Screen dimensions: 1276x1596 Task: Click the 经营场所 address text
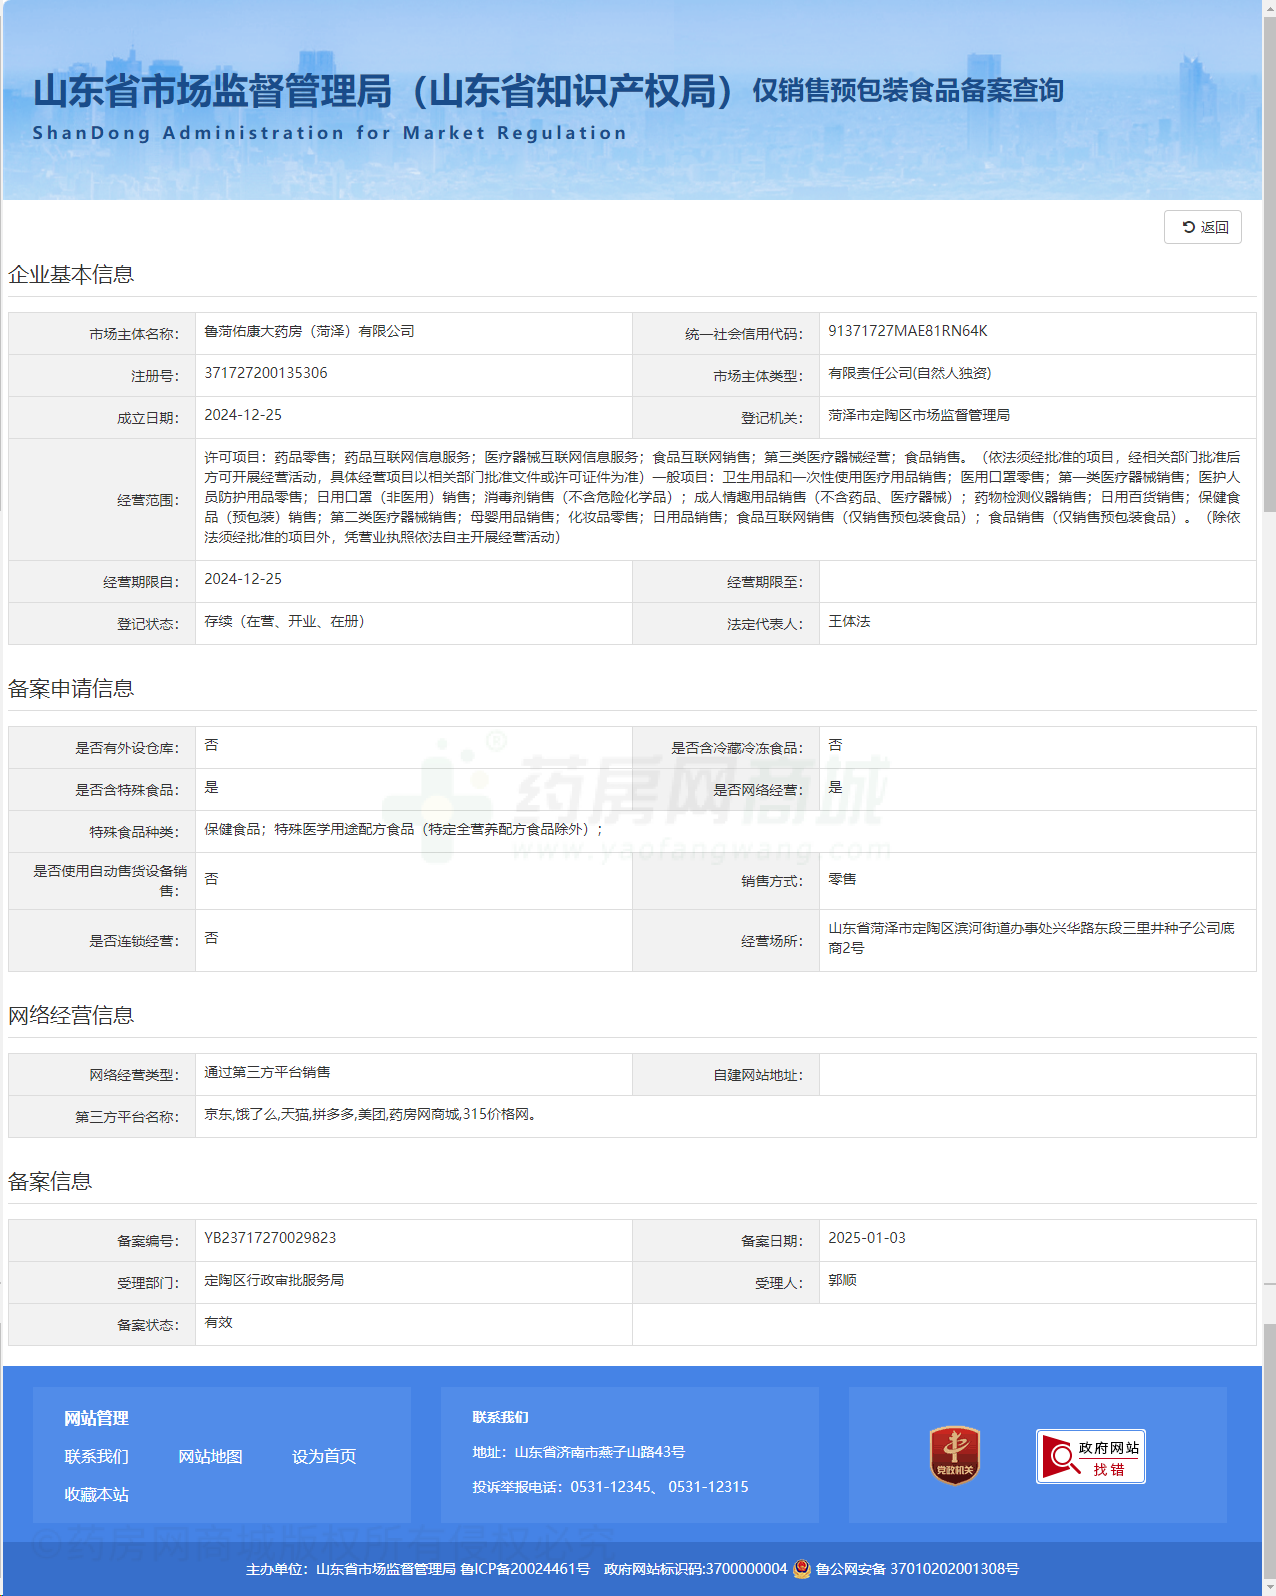click(1030, 938)
